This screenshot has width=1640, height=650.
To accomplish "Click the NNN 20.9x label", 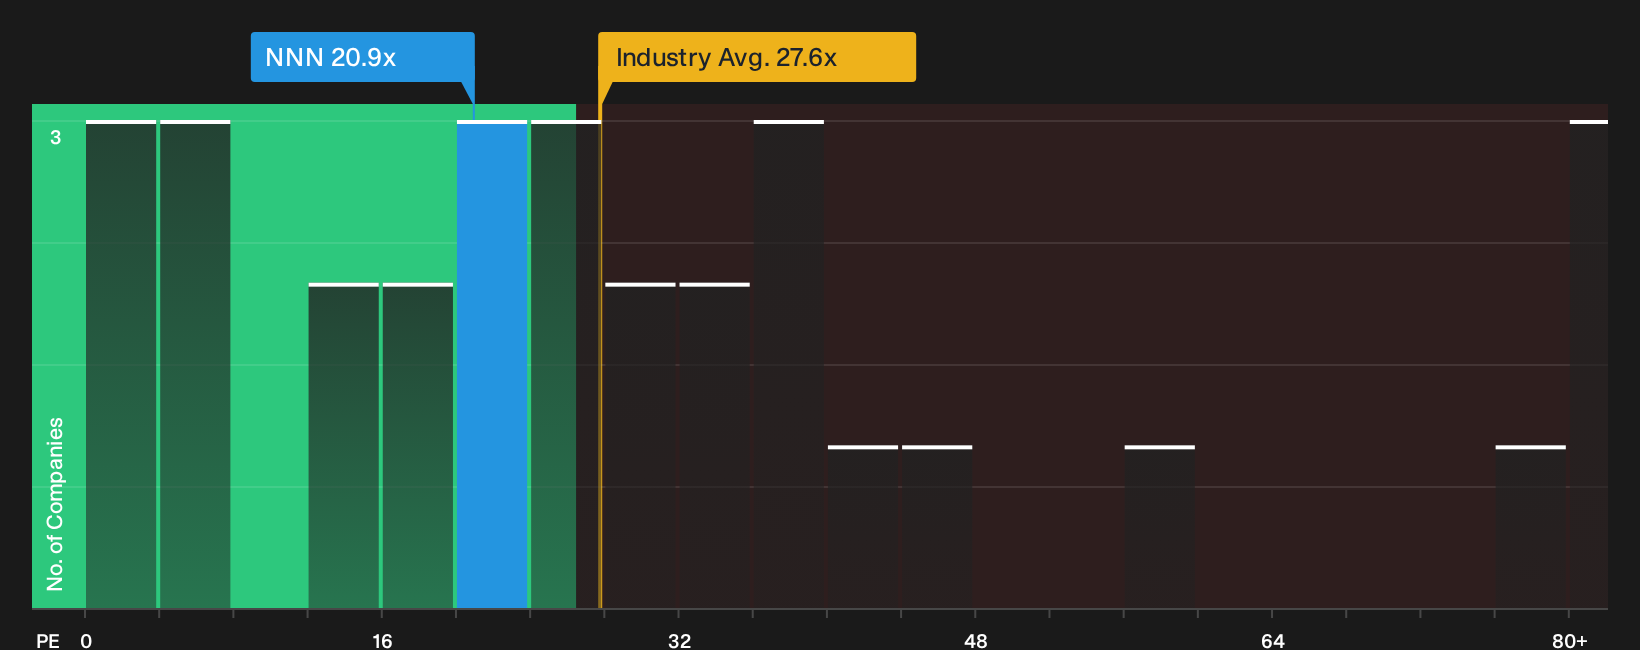I will pos(362,57).
